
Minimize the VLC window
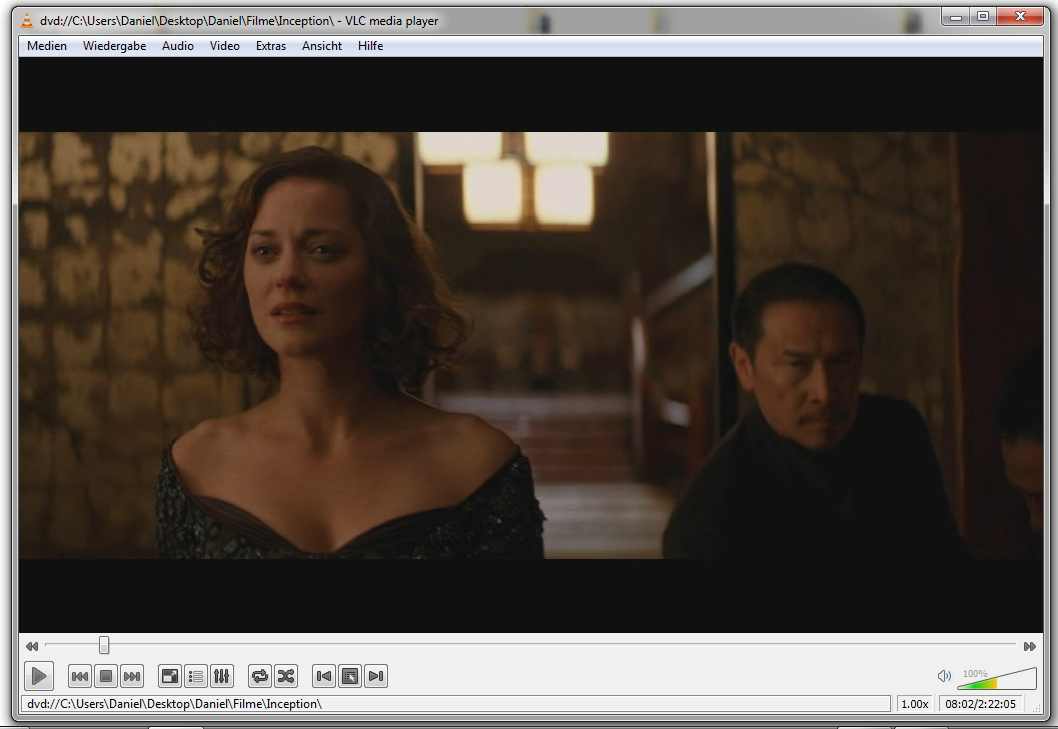coord(955,17)
